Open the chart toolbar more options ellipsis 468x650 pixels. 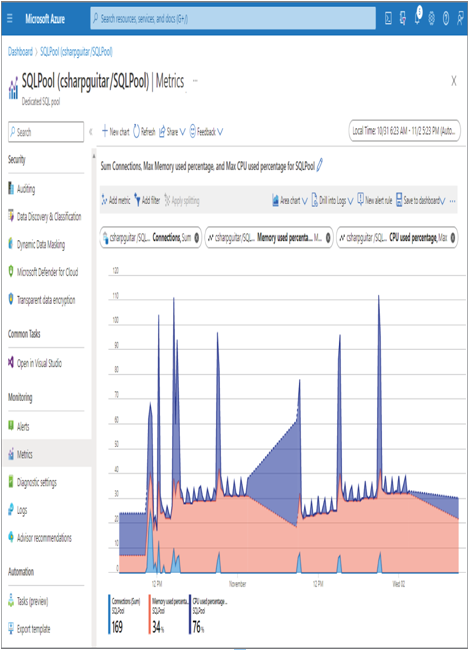[x=453, y=201]
